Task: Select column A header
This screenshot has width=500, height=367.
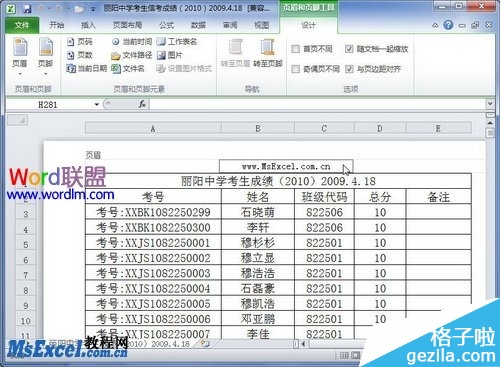Action: coord(153,128)
